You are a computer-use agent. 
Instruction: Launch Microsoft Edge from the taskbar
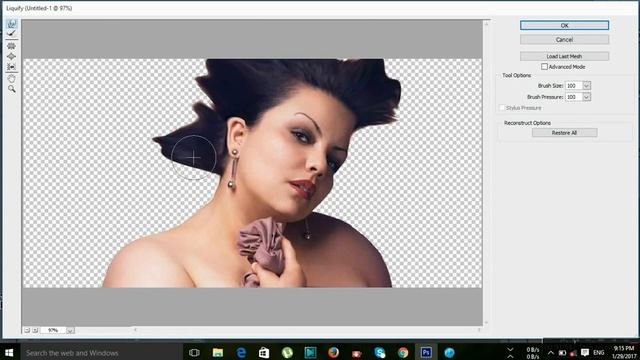[x=241, y=353]
